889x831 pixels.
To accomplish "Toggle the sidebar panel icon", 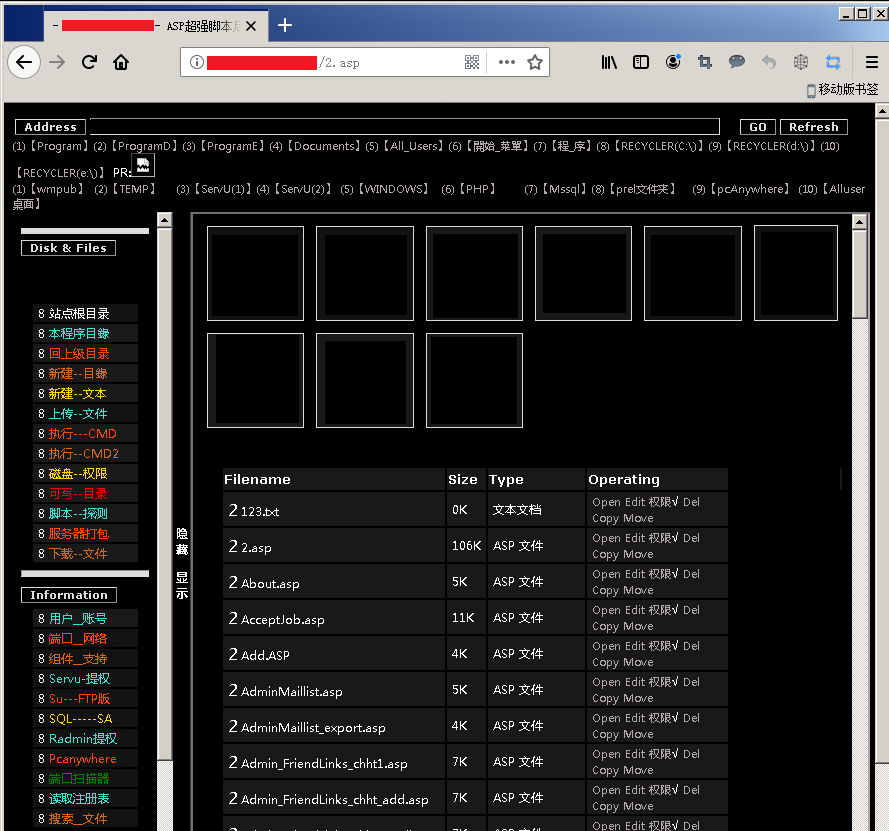I will (x=641, y=62).
